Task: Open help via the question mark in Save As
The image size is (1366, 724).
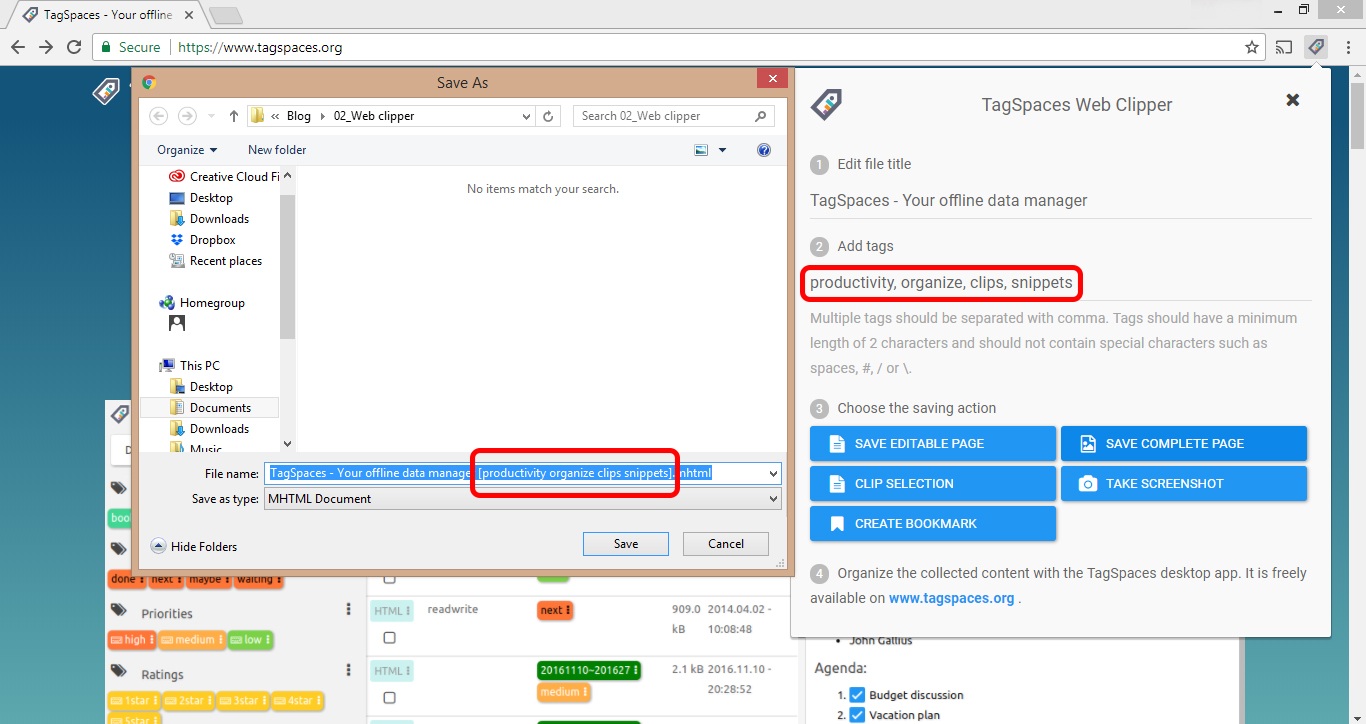Action: 763,150
